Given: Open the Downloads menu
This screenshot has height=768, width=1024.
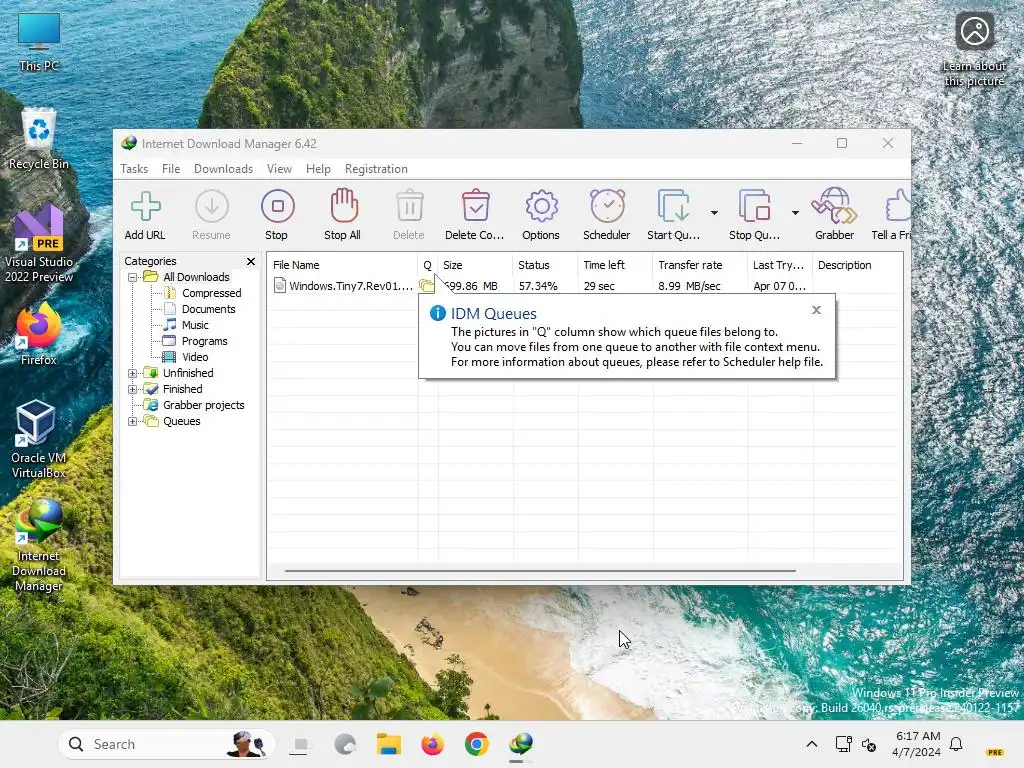Looking at the screenshot, I should coord(223,168).
